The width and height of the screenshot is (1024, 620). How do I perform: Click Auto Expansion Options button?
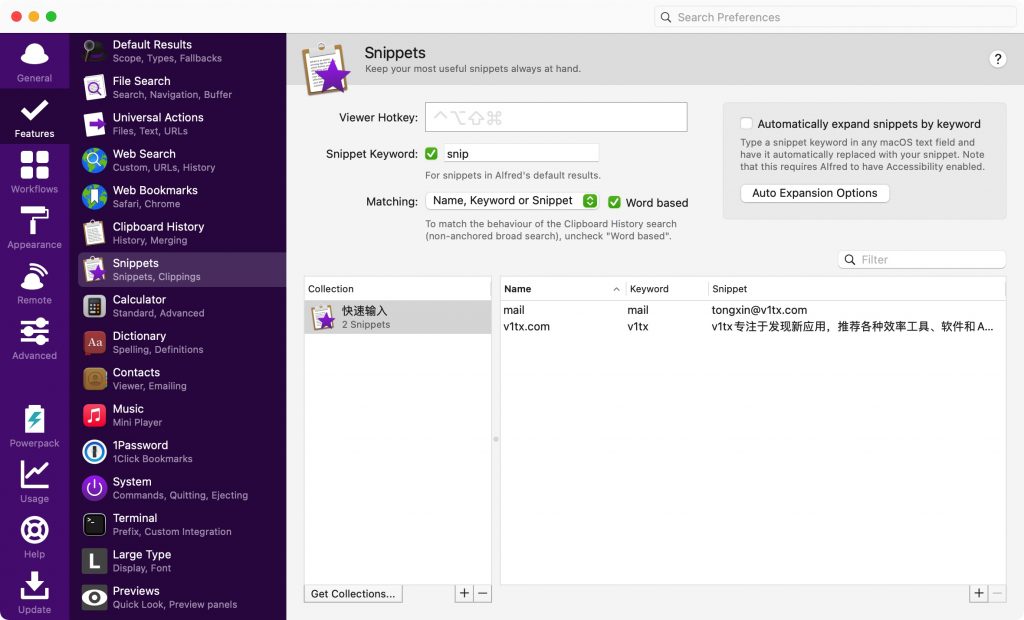(814, 193)
